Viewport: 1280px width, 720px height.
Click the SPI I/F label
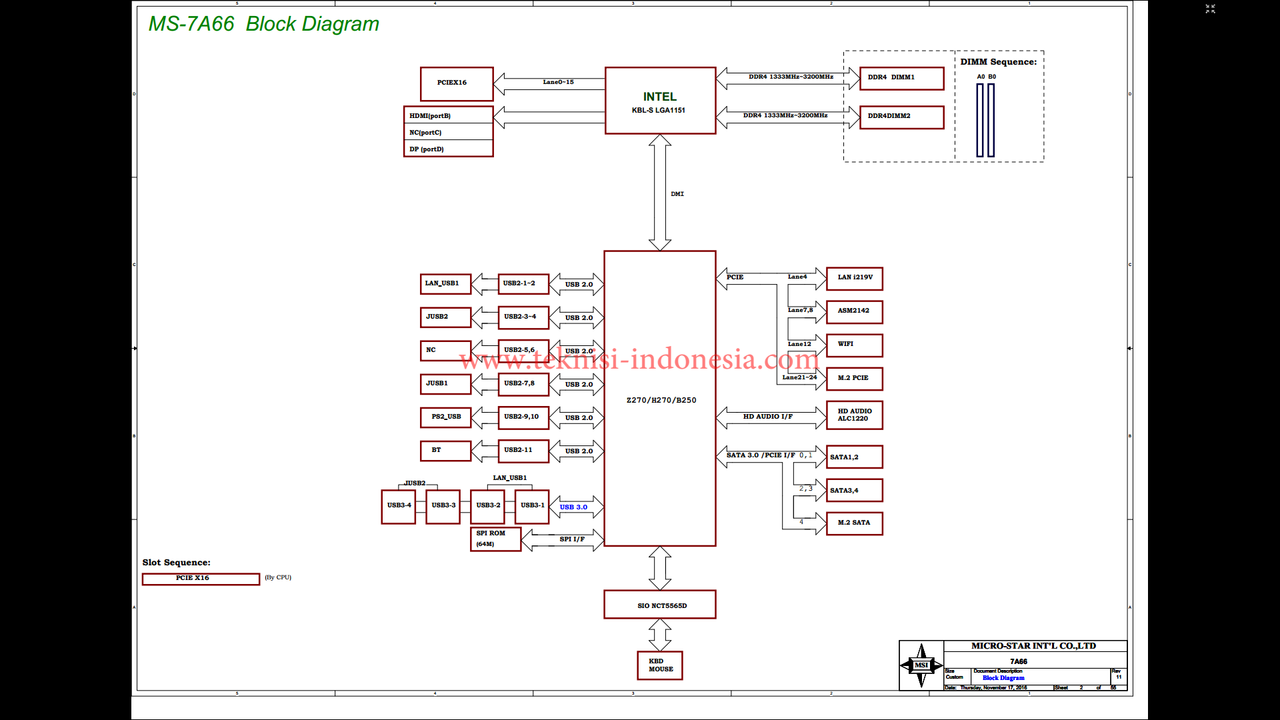click(573, 539)
